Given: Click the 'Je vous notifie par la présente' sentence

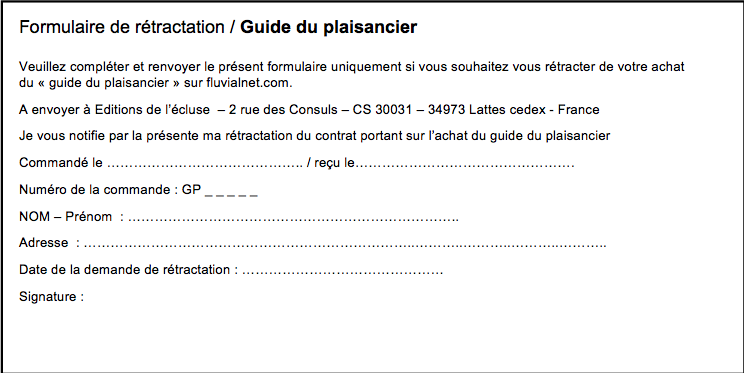Looking at the screenshot, I should 315,136.
